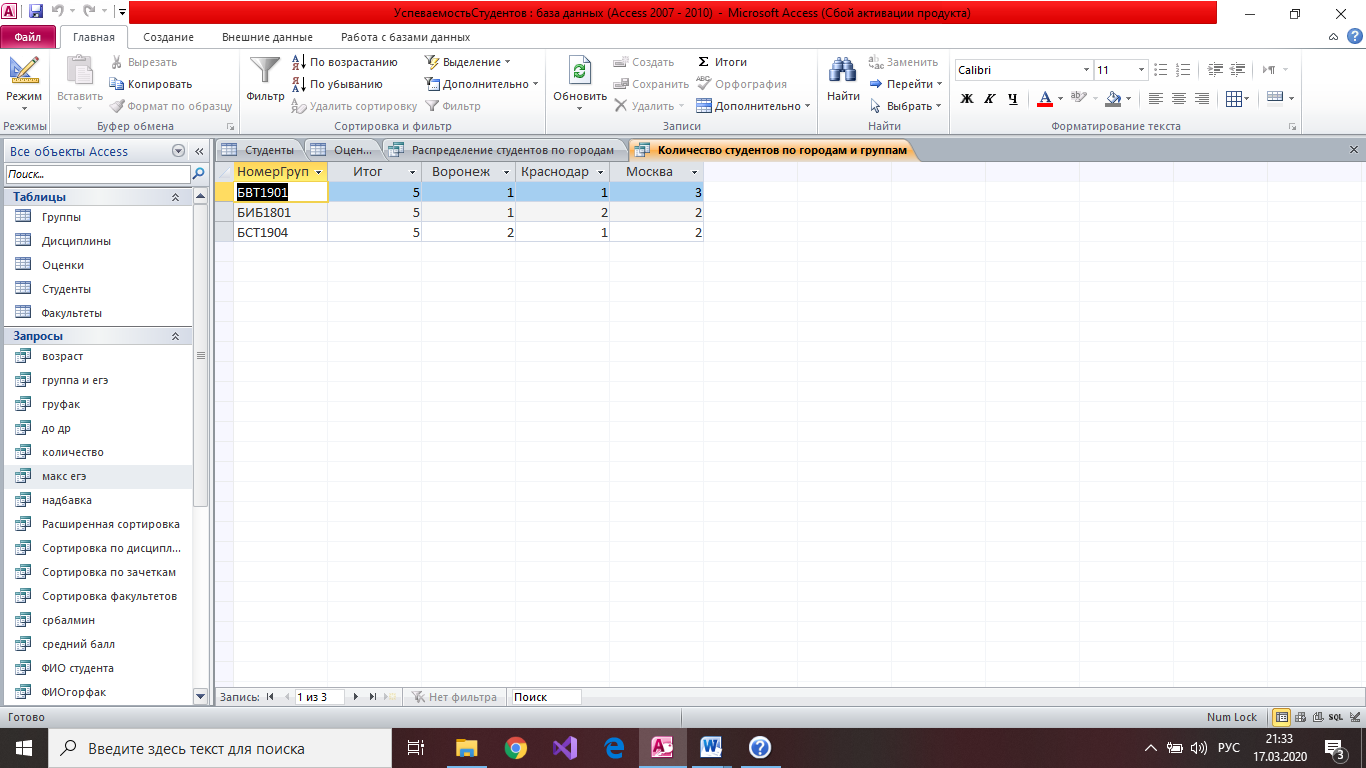The image size is (1366, 768).
Task: Open the Calibri font name dropdown
Action: tap(1086, 70)
